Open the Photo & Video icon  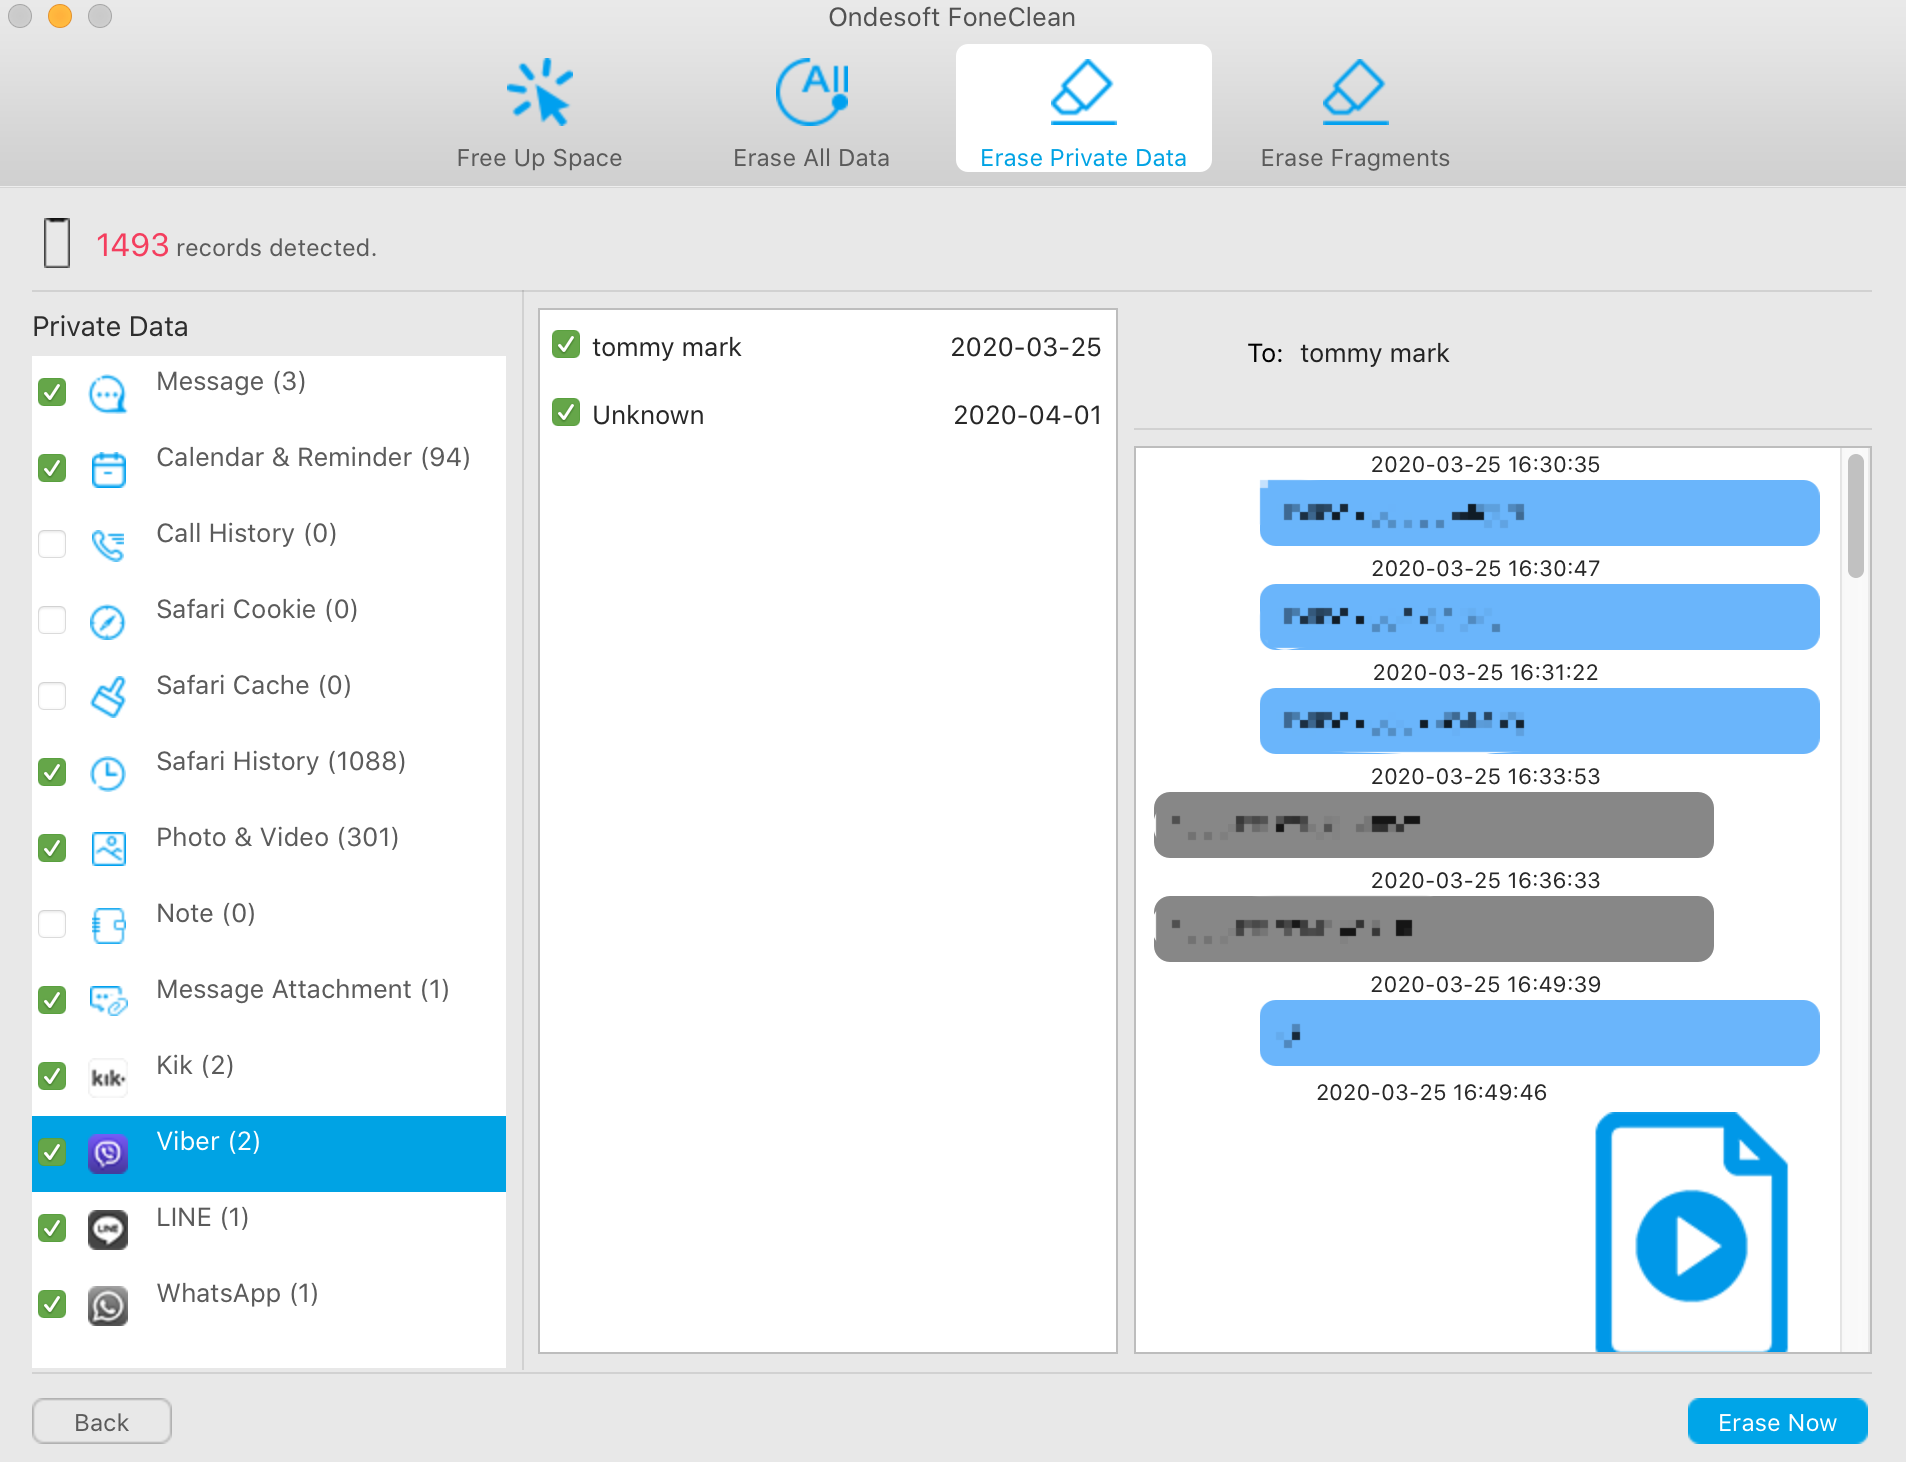click(108, 849)
